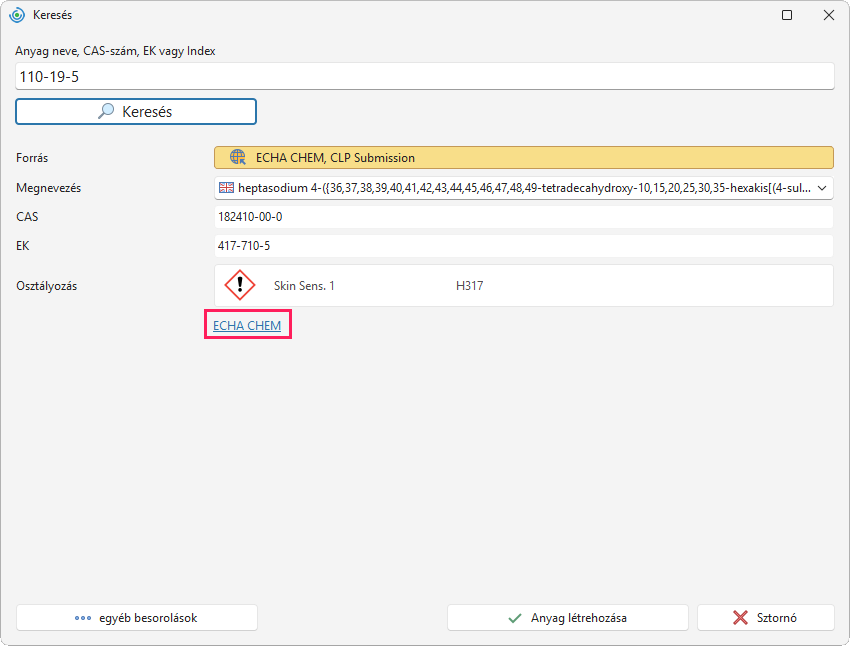Click the ECHA CHEM, CLP Submission source bar
The image size is (850, 646).
pos(524,158)
